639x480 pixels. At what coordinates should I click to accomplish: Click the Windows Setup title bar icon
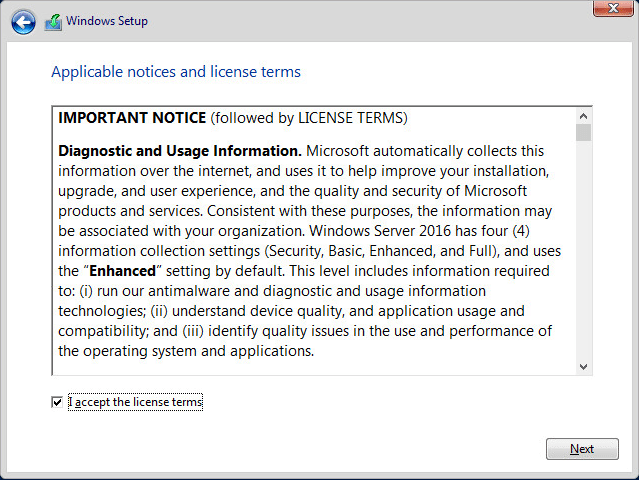tap(53, 22)
